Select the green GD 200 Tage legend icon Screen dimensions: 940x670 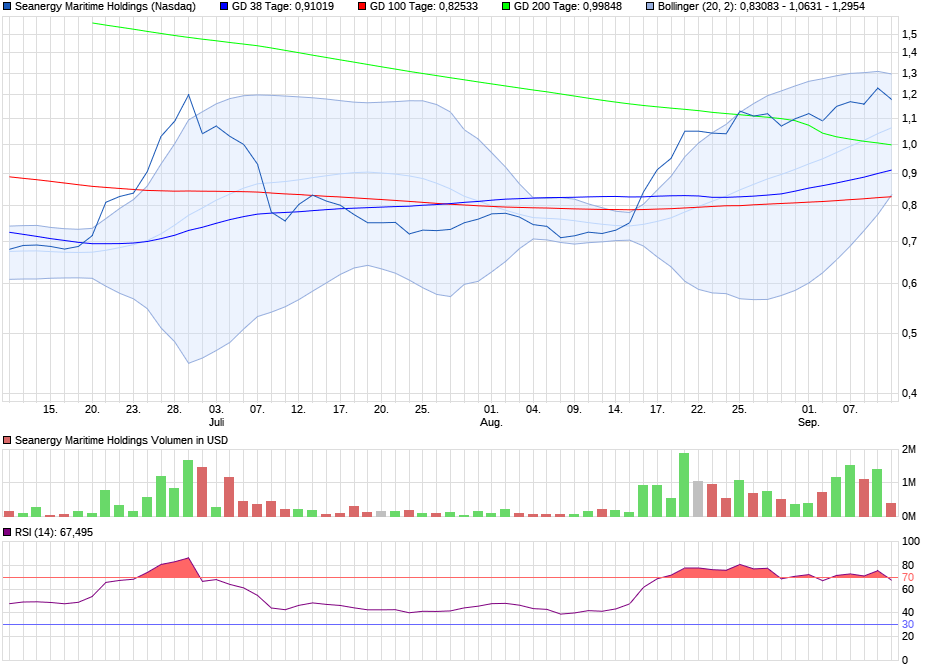505,8
